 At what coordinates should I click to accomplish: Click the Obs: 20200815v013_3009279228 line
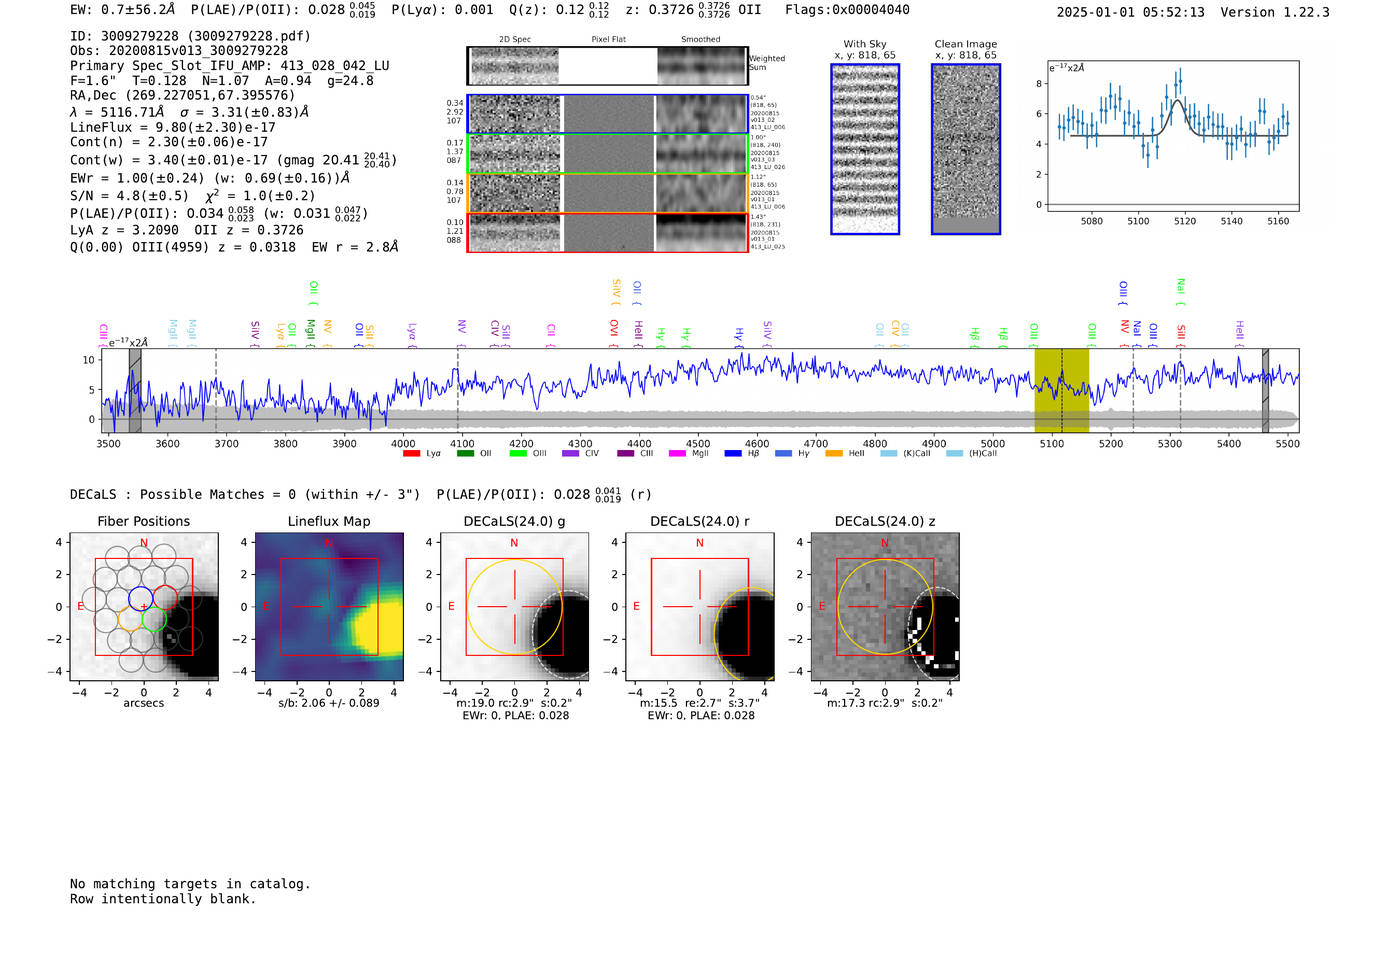[179, 51]
